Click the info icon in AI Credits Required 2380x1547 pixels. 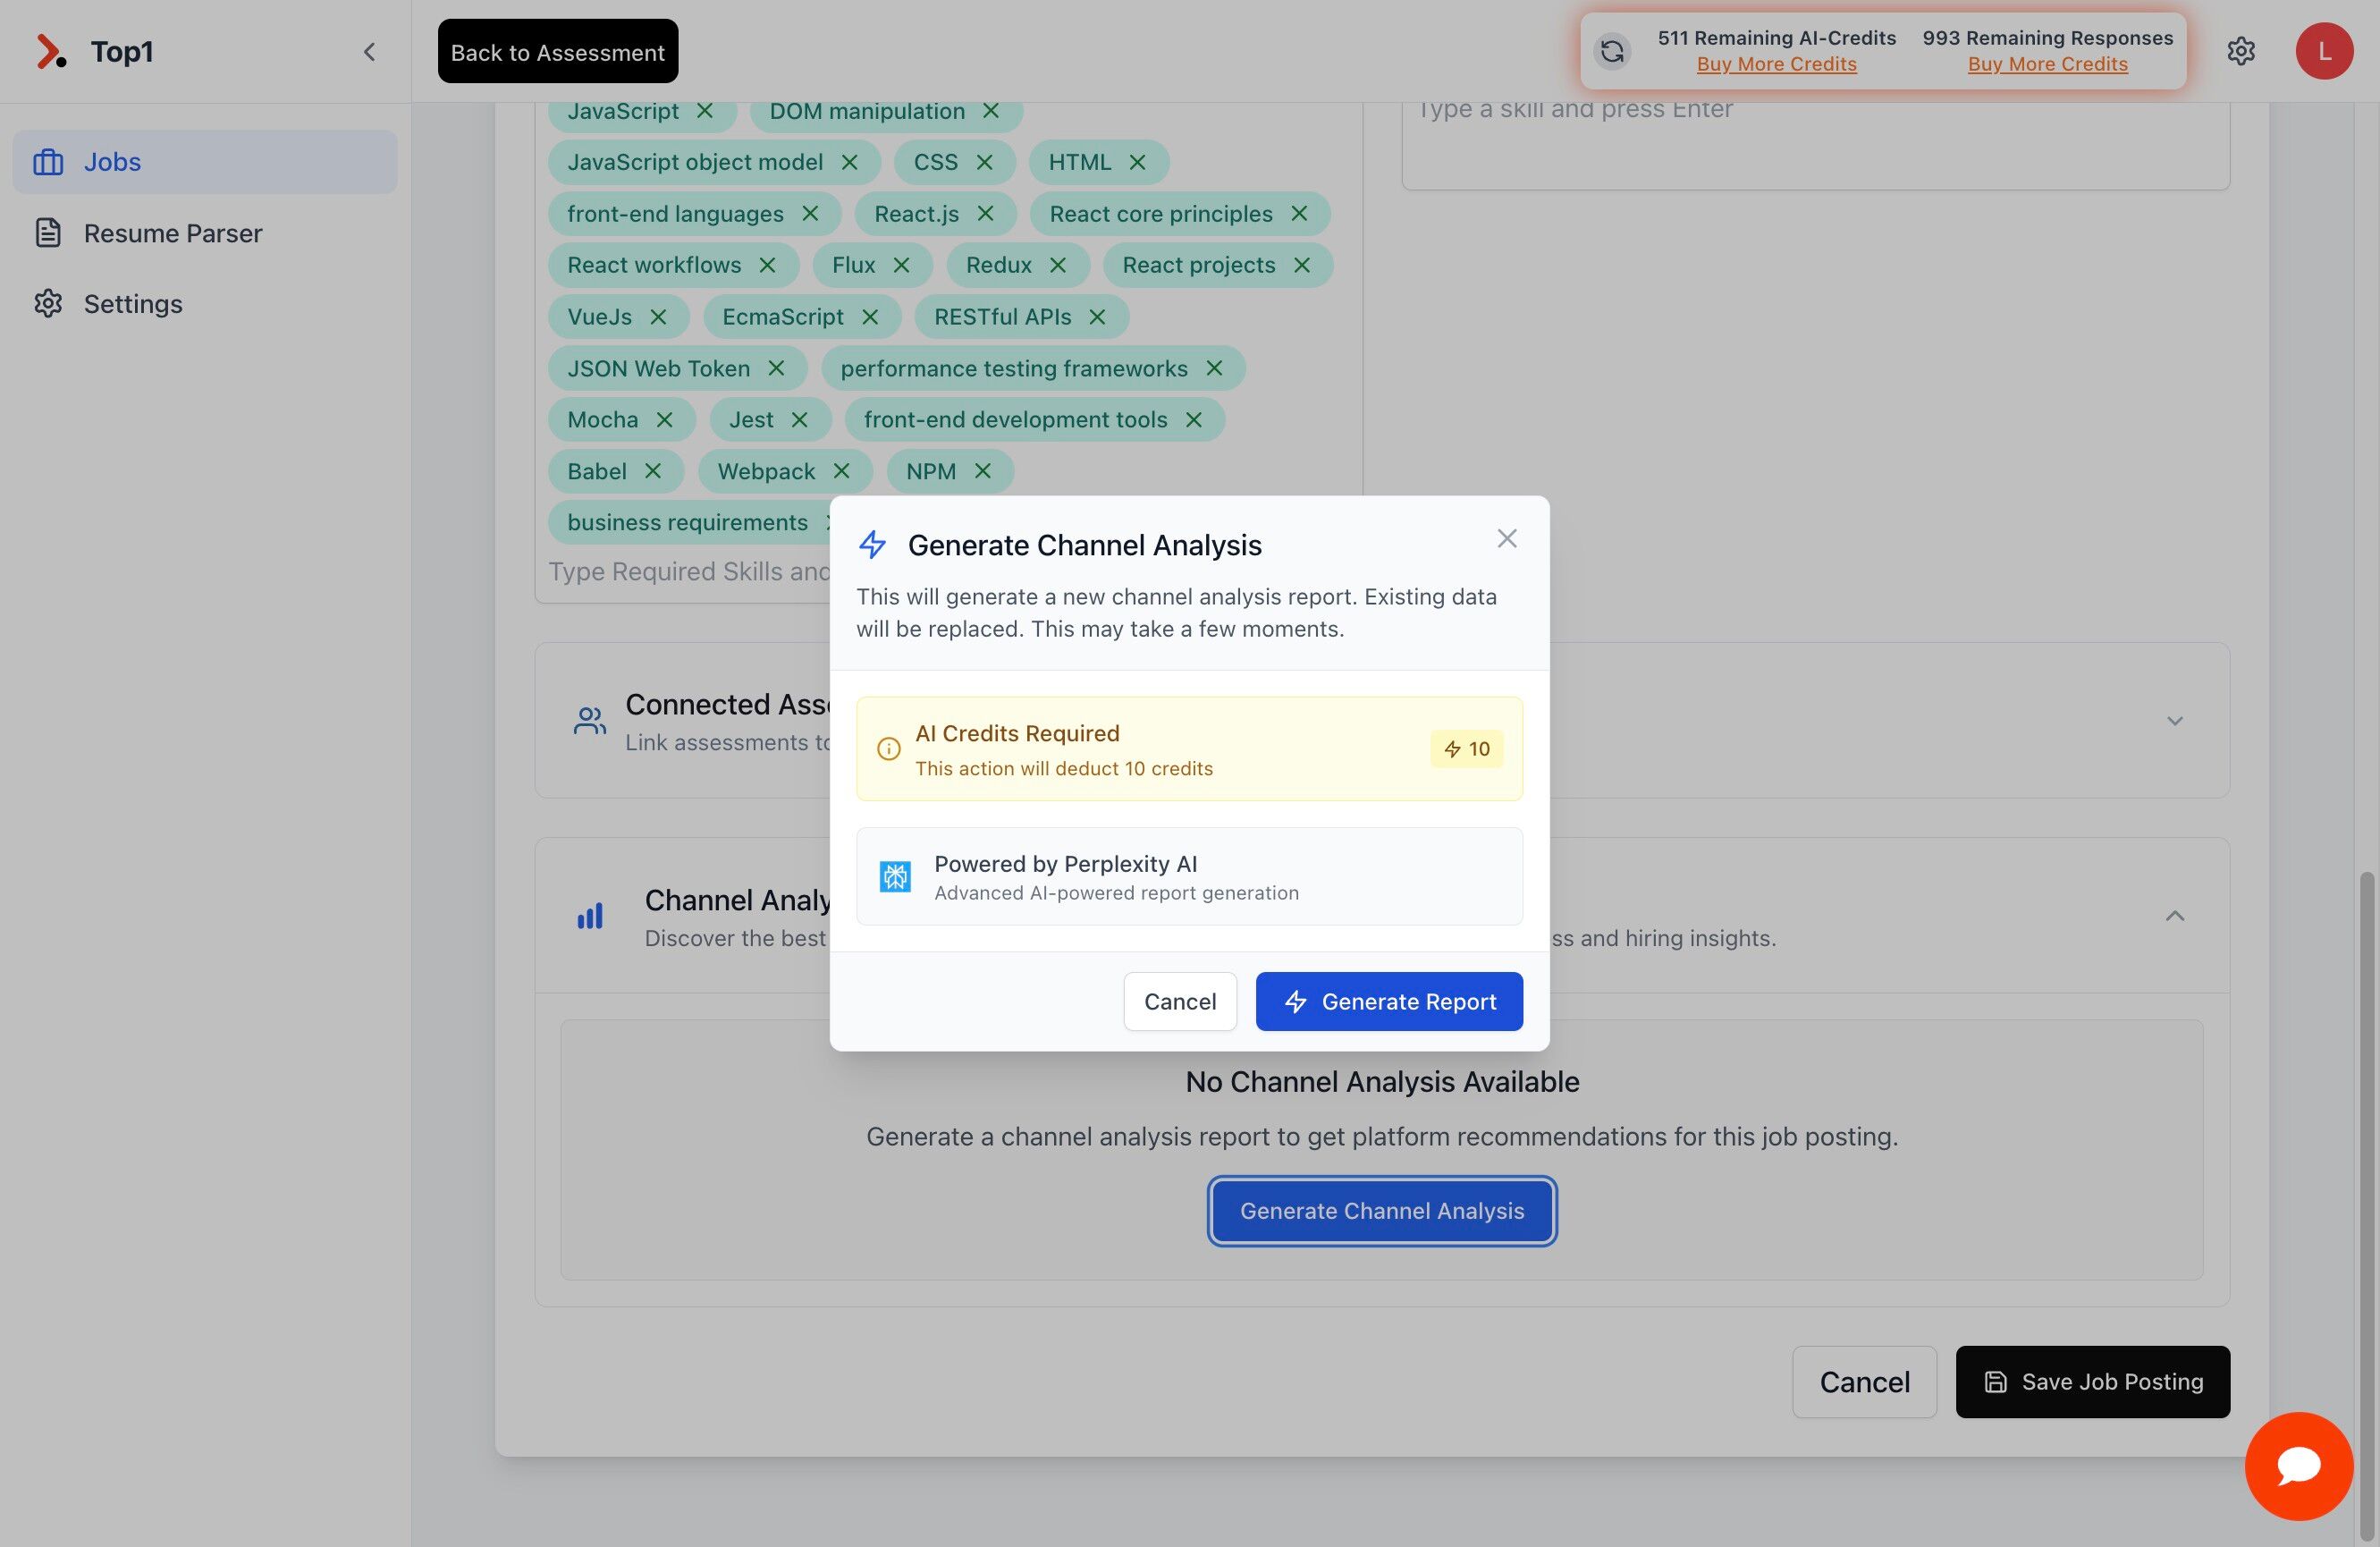click(x=888, y=749)
